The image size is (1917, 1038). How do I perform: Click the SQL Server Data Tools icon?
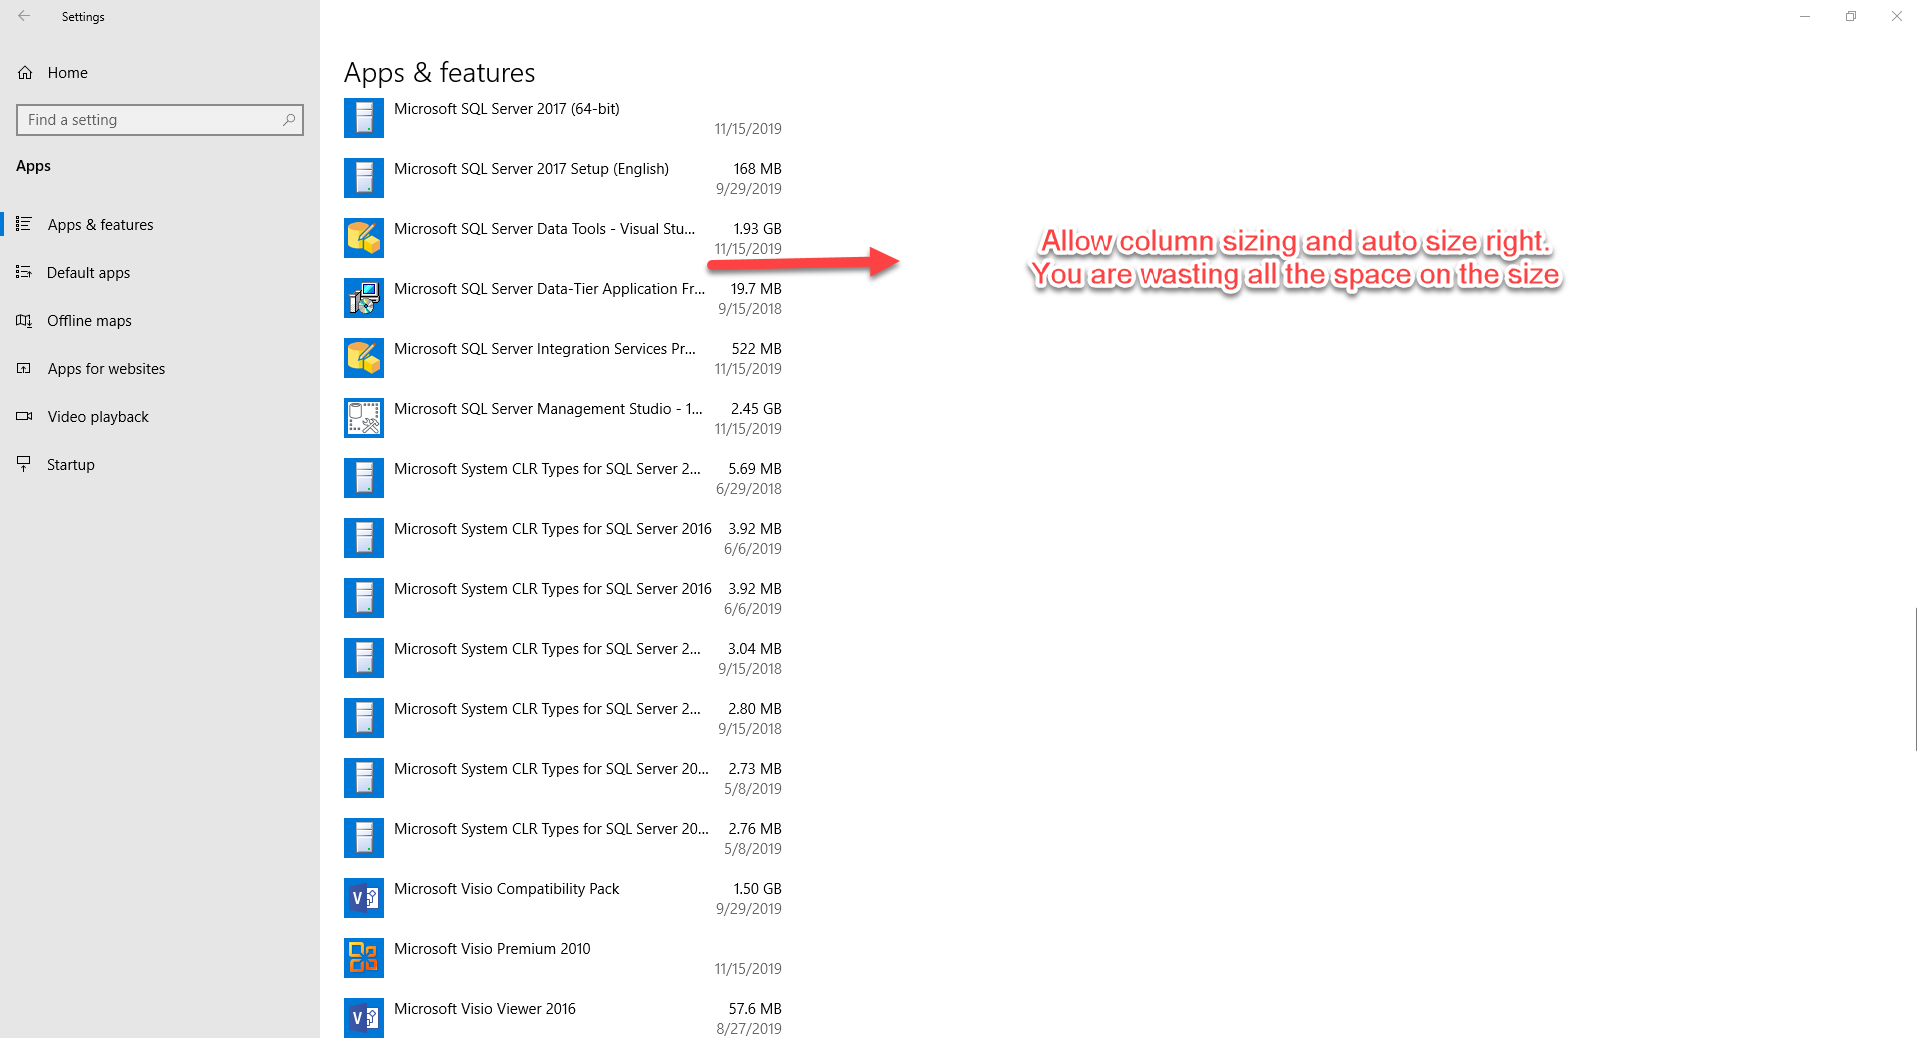[x=364, y=238]
